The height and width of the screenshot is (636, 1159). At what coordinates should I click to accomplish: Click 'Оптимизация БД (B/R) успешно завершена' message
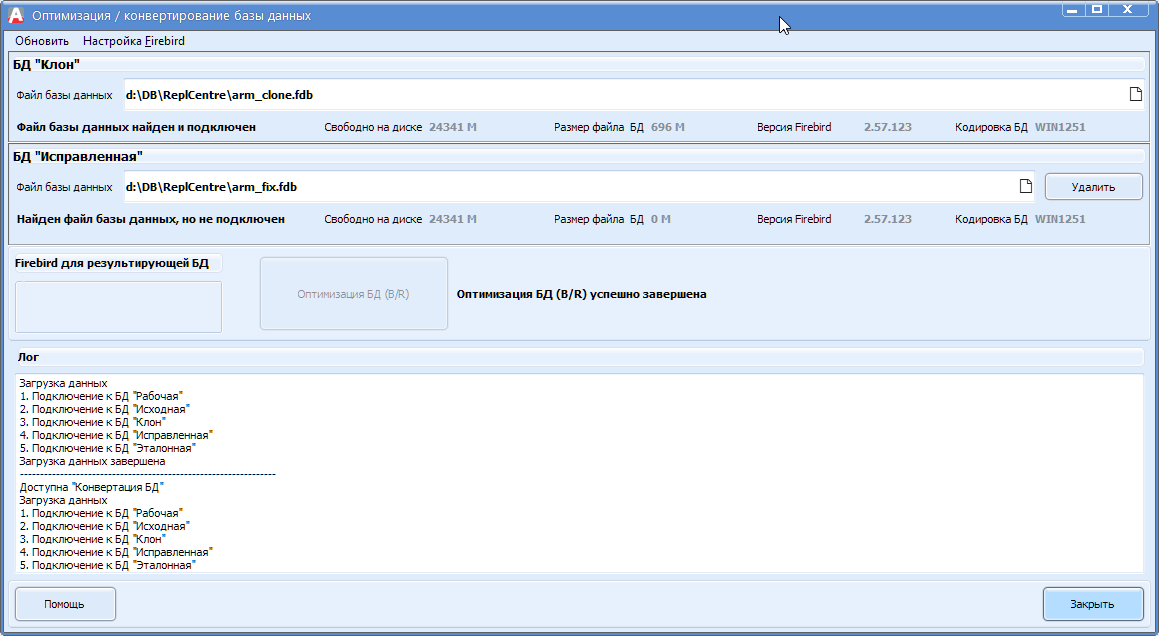(x=582, y=294)
